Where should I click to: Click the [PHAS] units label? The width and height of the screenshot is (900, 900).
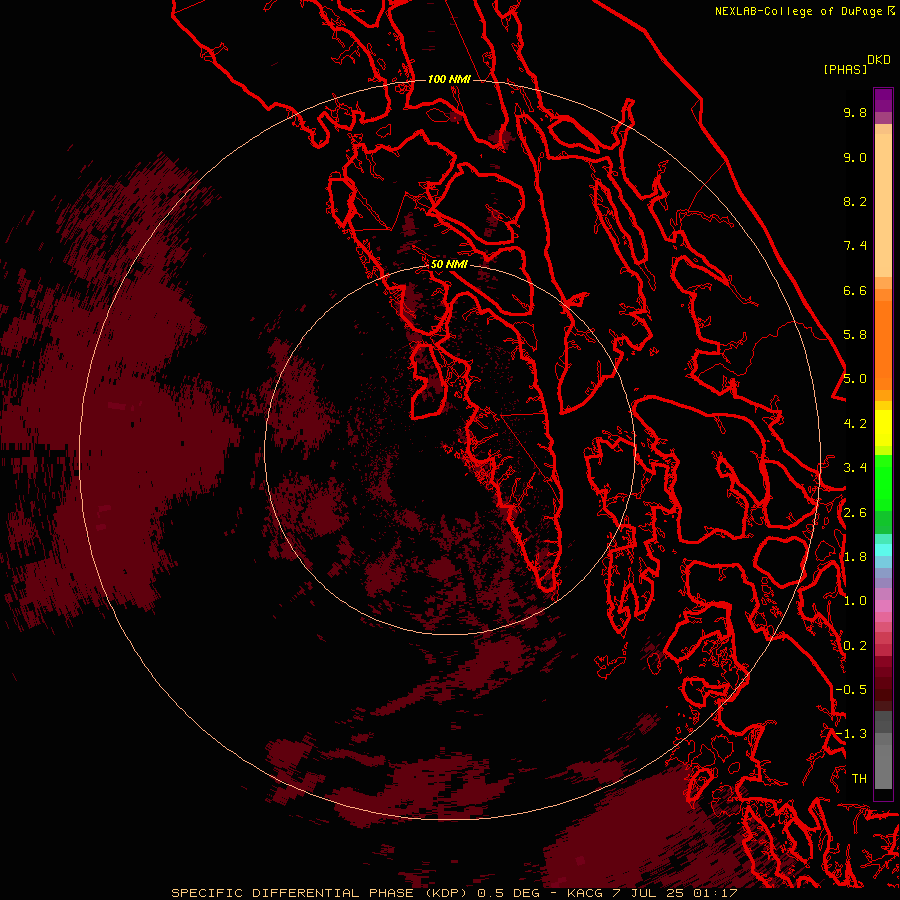pyautogui.click(x=845, y=69)
